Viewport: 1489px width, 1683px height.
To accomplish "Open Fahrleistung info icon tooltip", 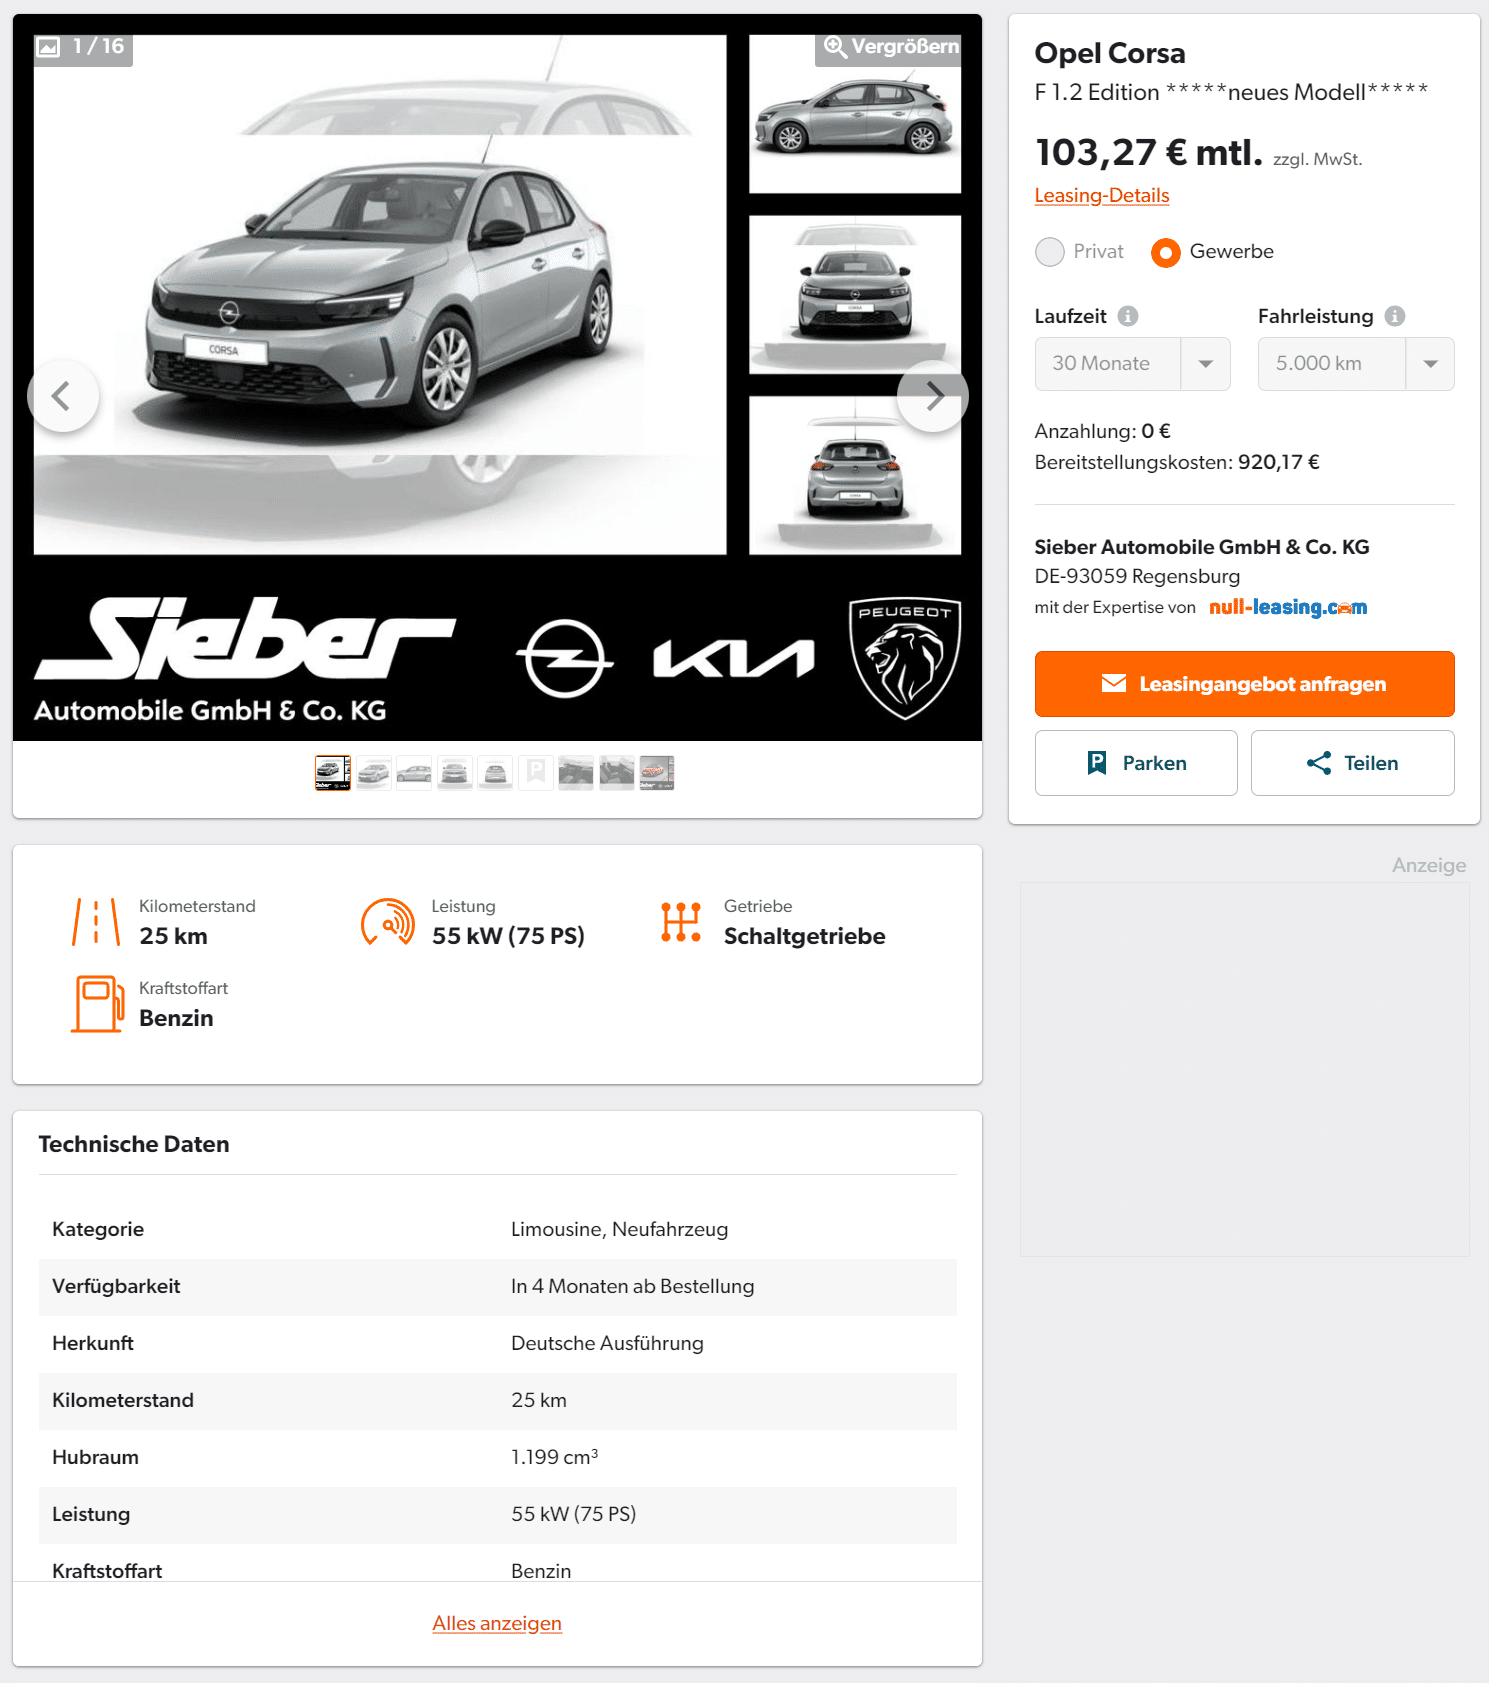I will 1395,316.
